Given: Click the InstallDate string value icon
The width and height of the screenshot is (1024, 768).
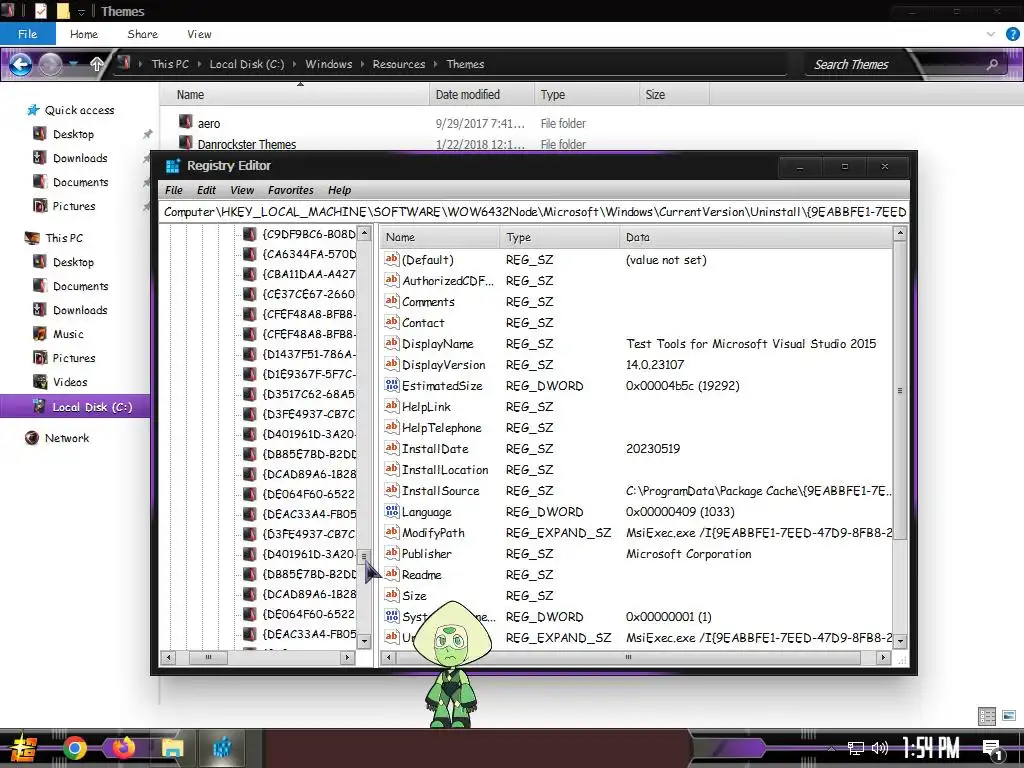Looking at the screenshot, I should 391,448.
